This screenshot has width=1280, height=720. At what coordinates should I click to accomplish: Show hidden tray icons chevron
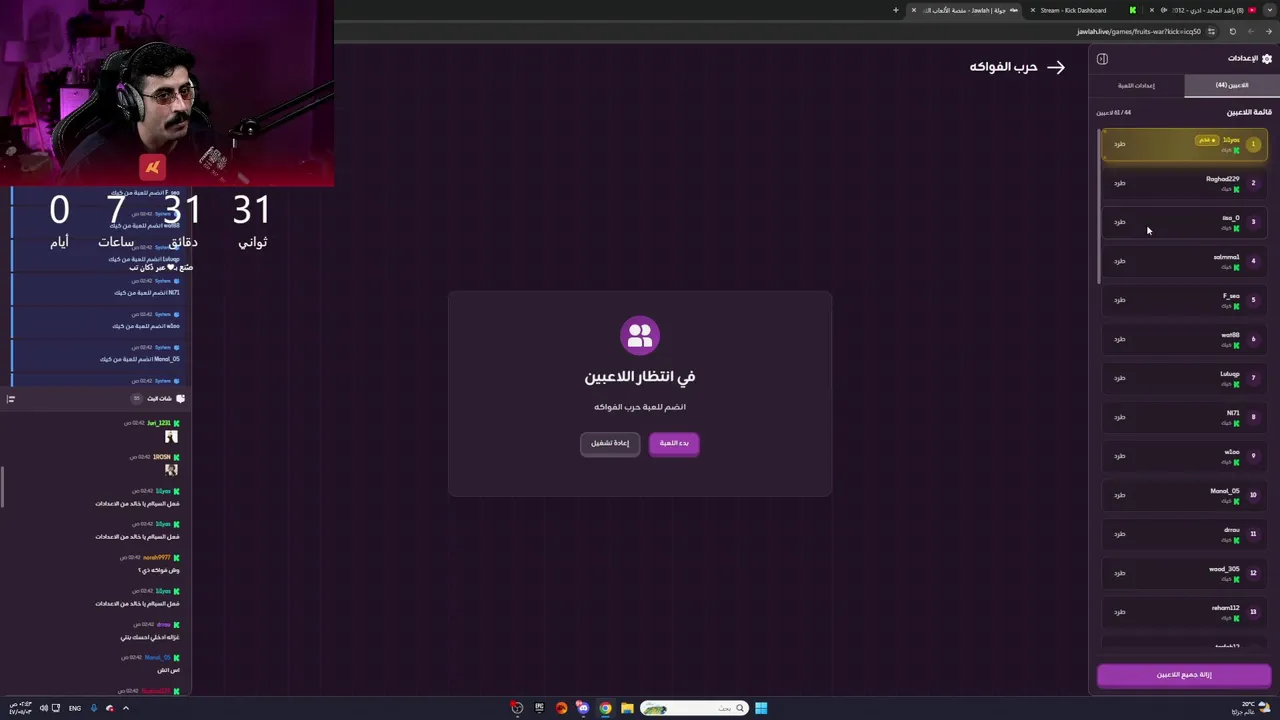[x=125, y=708]
